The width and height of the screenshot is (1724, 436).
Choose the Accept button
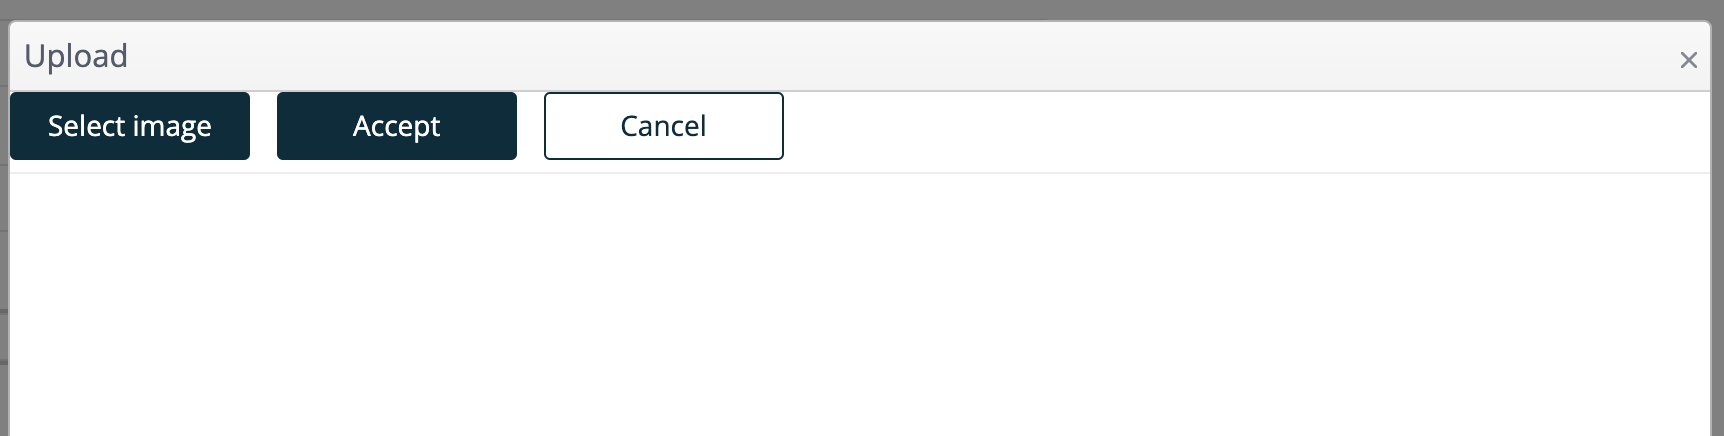coord(397,126)
